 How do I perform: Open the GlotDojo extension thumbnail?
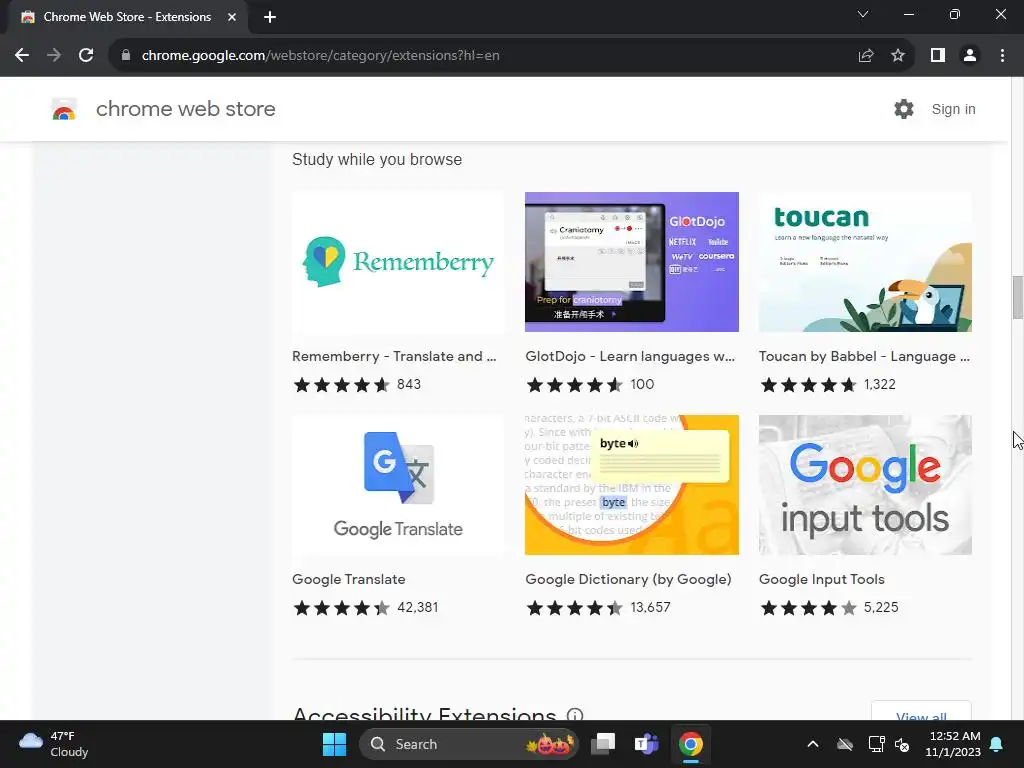point(632,262)
